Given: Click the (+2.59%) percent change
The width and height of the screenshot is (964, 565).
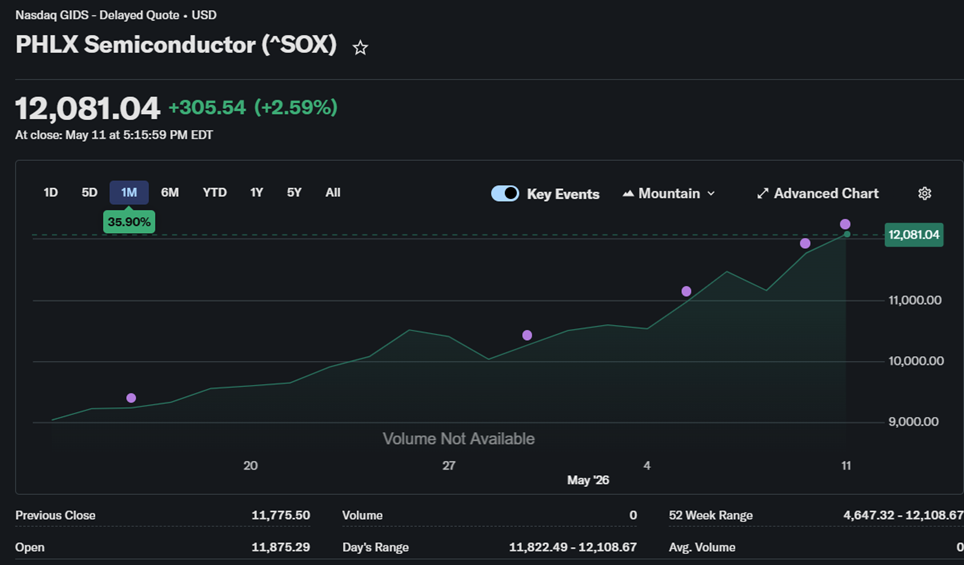Looking at the screenshot, I should pos(296,108).
